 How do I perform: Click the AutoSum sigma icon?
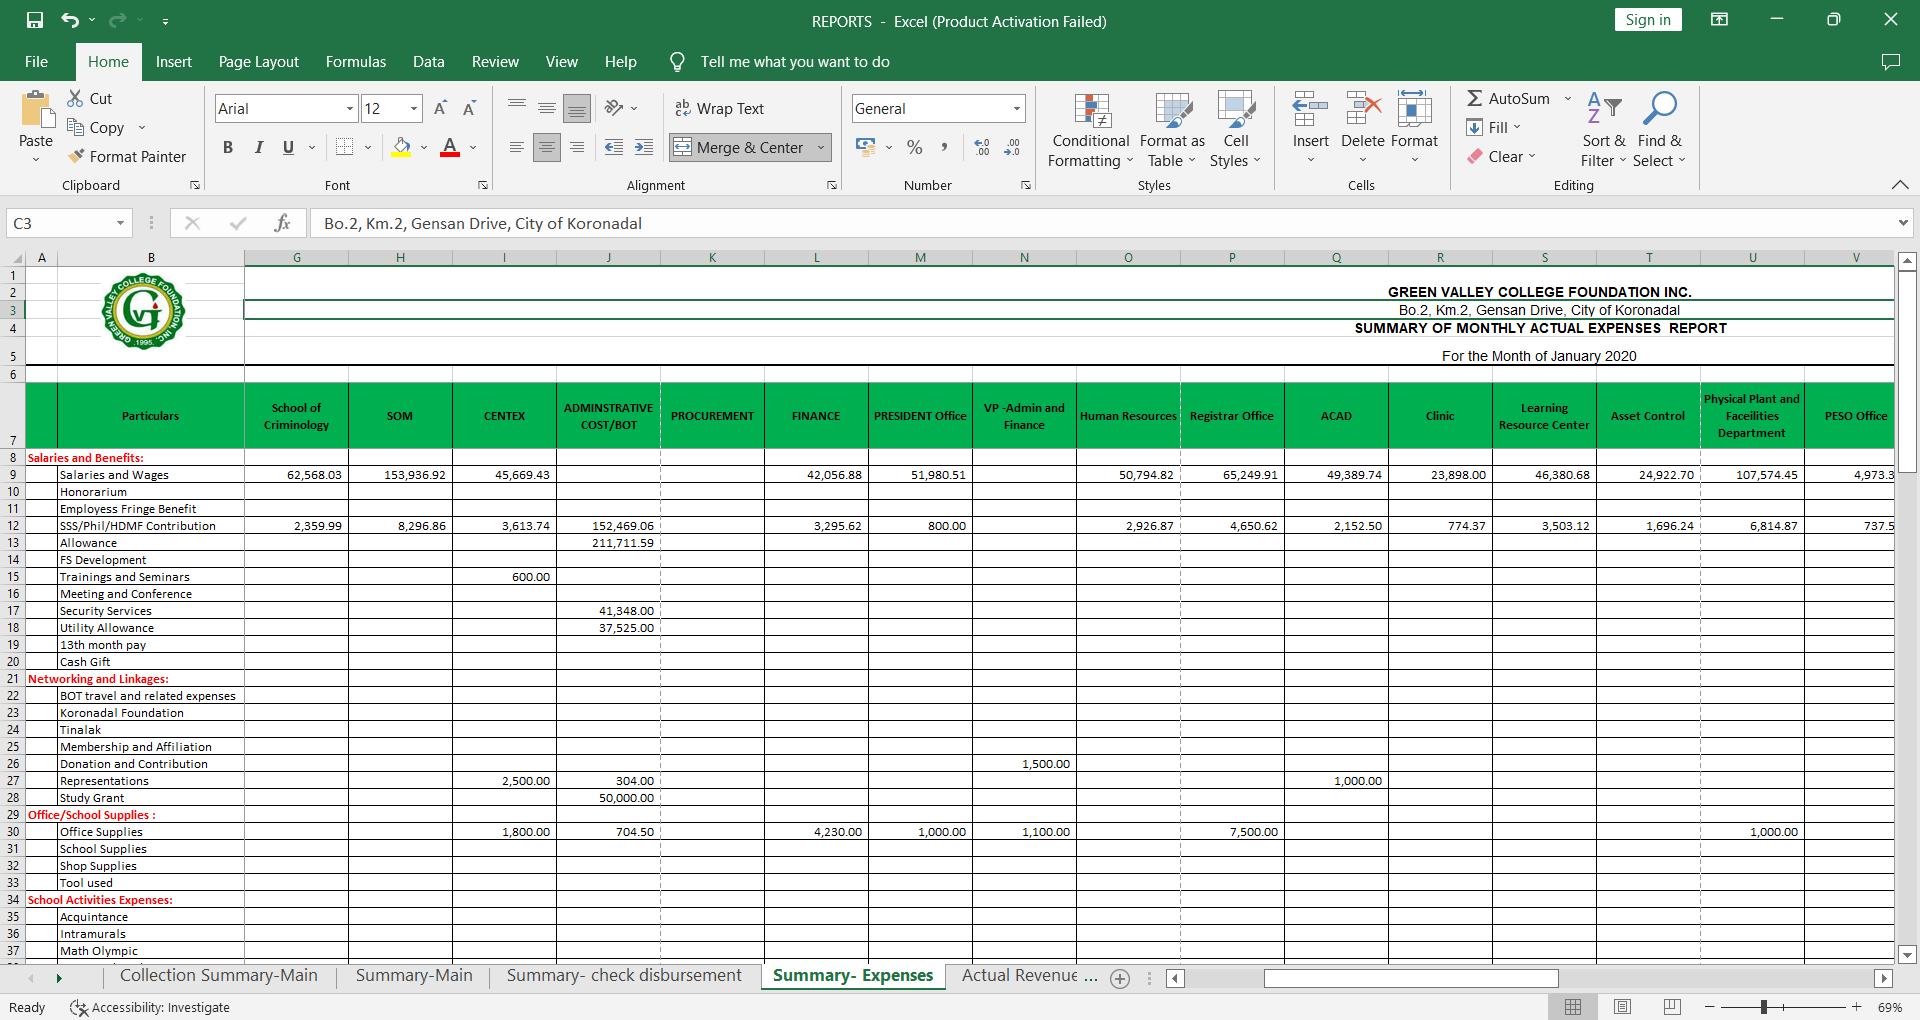point(1475,98)
